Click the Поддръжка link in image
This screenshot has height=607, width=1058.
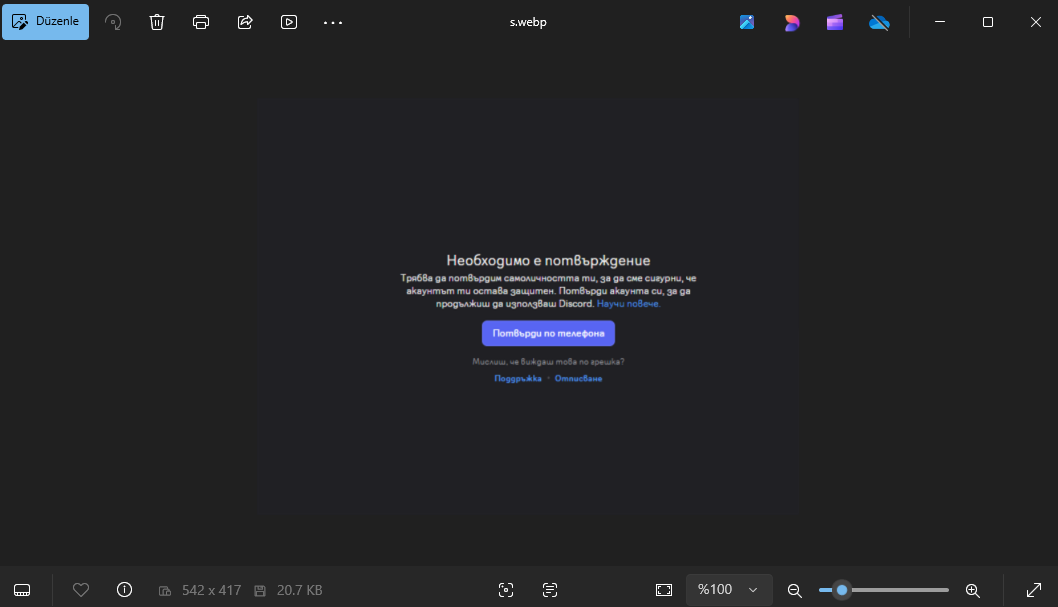click(518, 378)
